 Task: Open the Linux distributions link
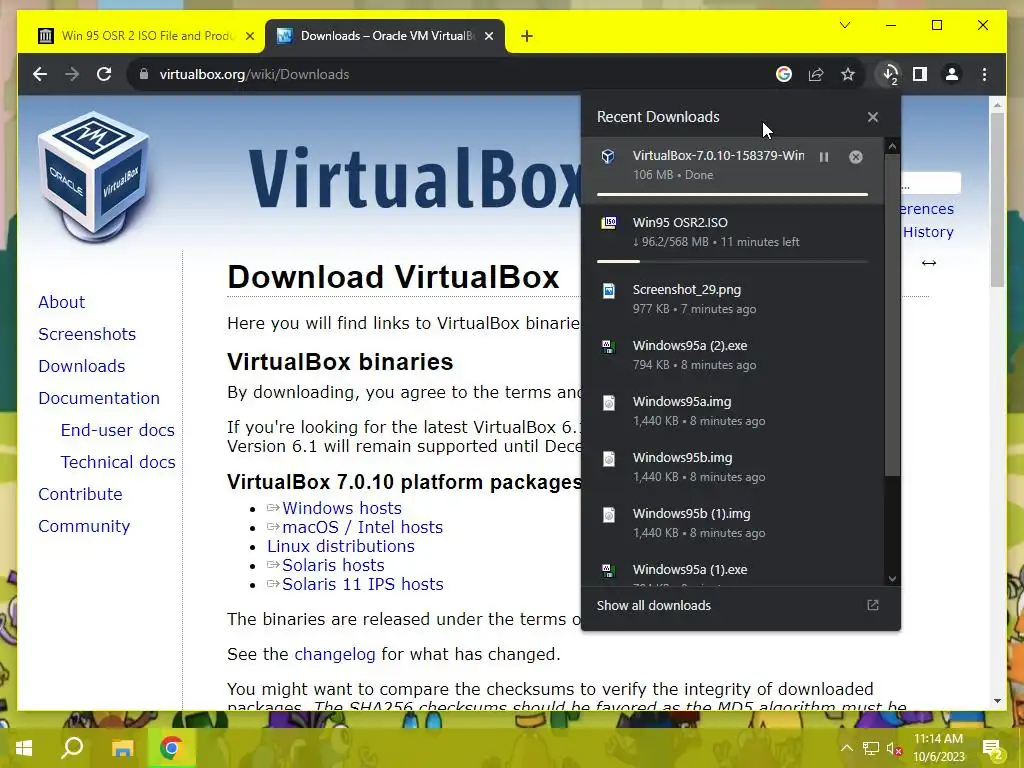pyautogui.click(x=341, y=546)
